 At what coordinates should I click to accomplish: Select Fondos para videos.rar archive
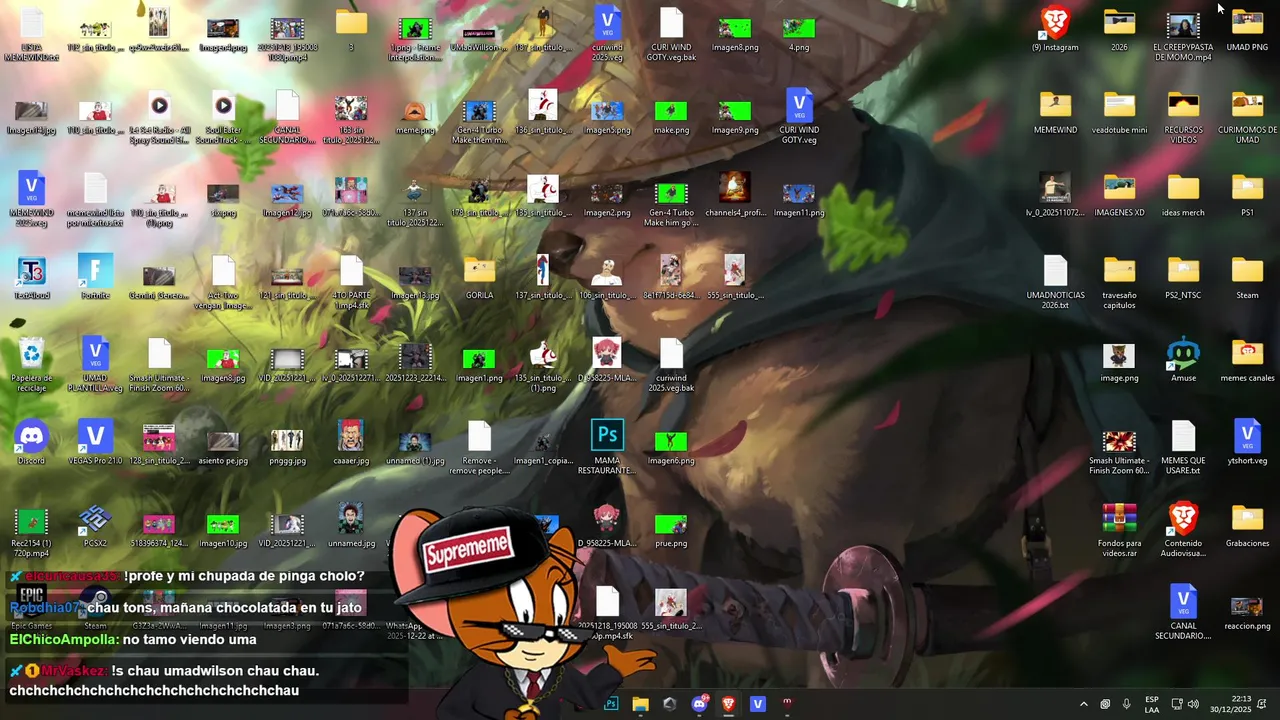click(x=1119, y=530)
